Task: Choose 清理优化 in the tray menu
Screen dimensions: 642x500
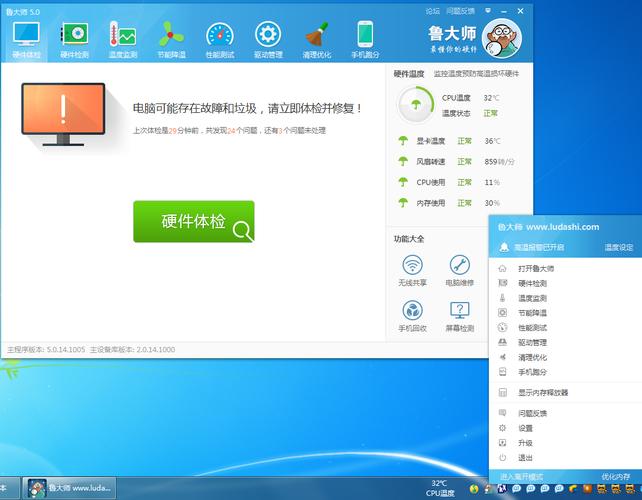Action: [x=565, y=357]
